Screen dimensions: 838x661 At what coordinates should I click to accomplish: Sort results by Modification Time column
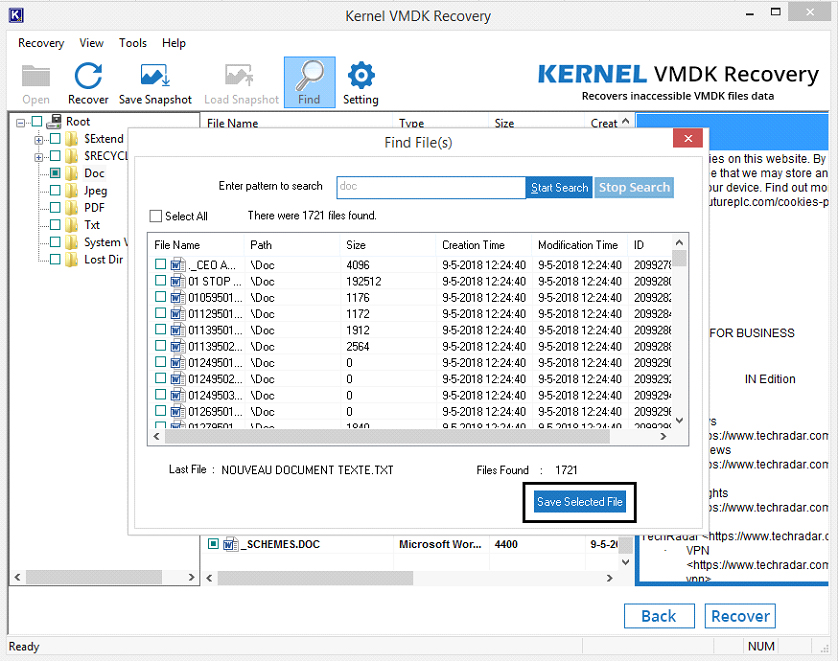pyautogui.click(x=579, y=245)
